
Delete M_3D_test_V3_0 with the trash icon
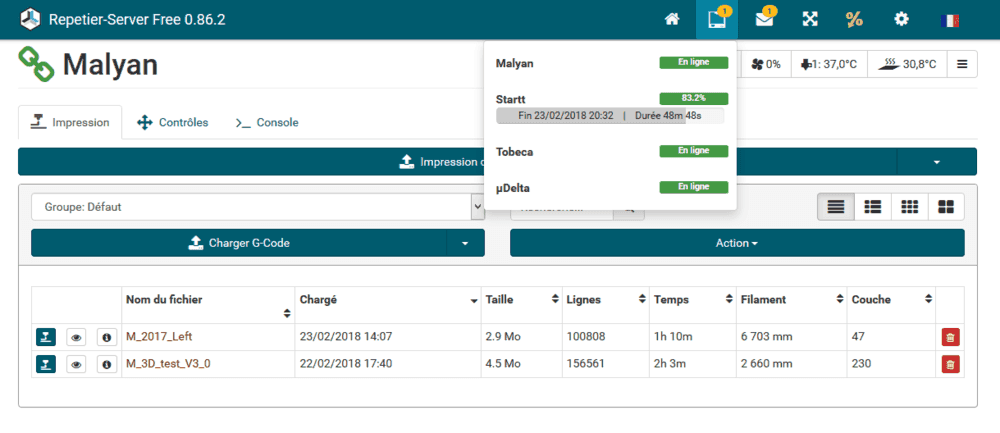[x=950, y=364]
